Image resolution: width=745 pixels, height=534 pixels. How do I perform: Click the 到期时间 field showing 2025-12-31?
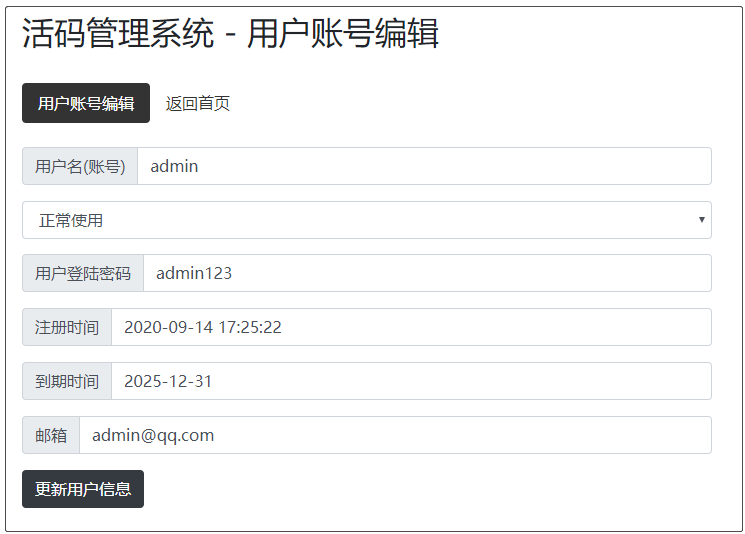coord(410,381)
